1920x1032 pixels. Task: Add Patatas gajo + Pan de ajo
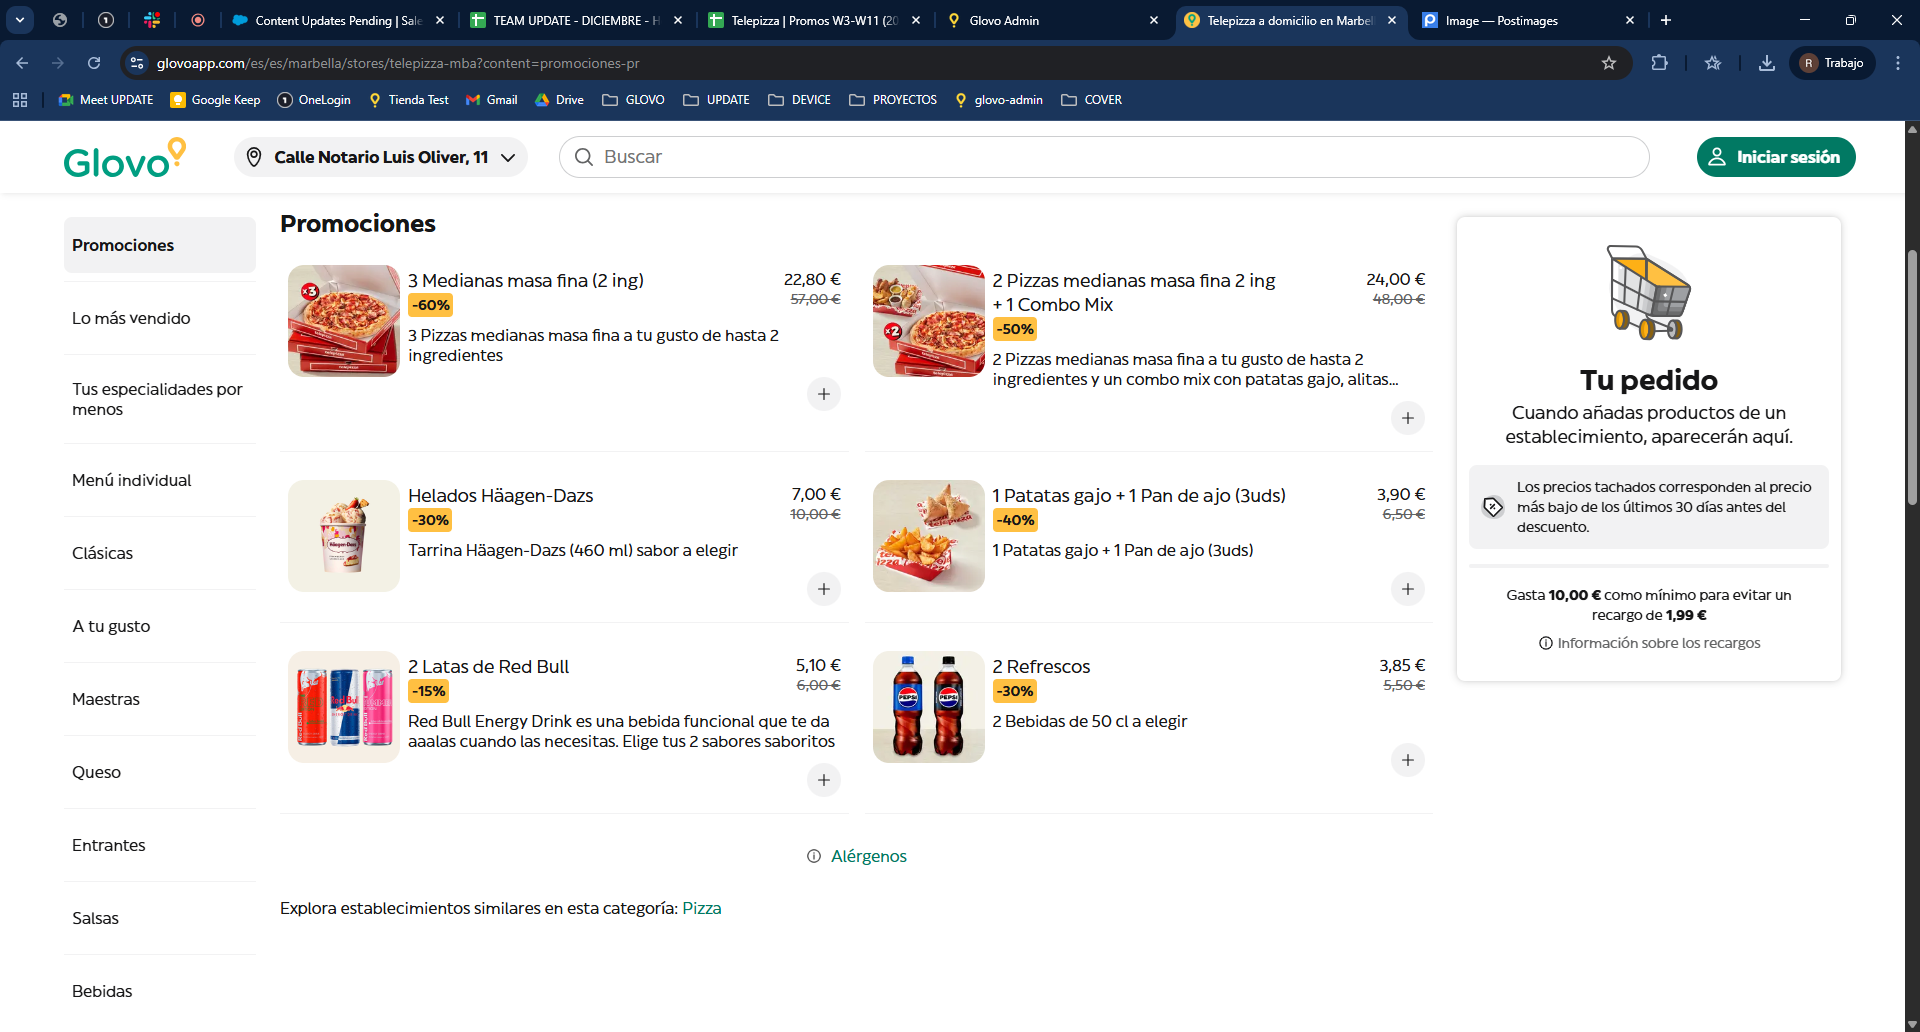coord(1407,589)
